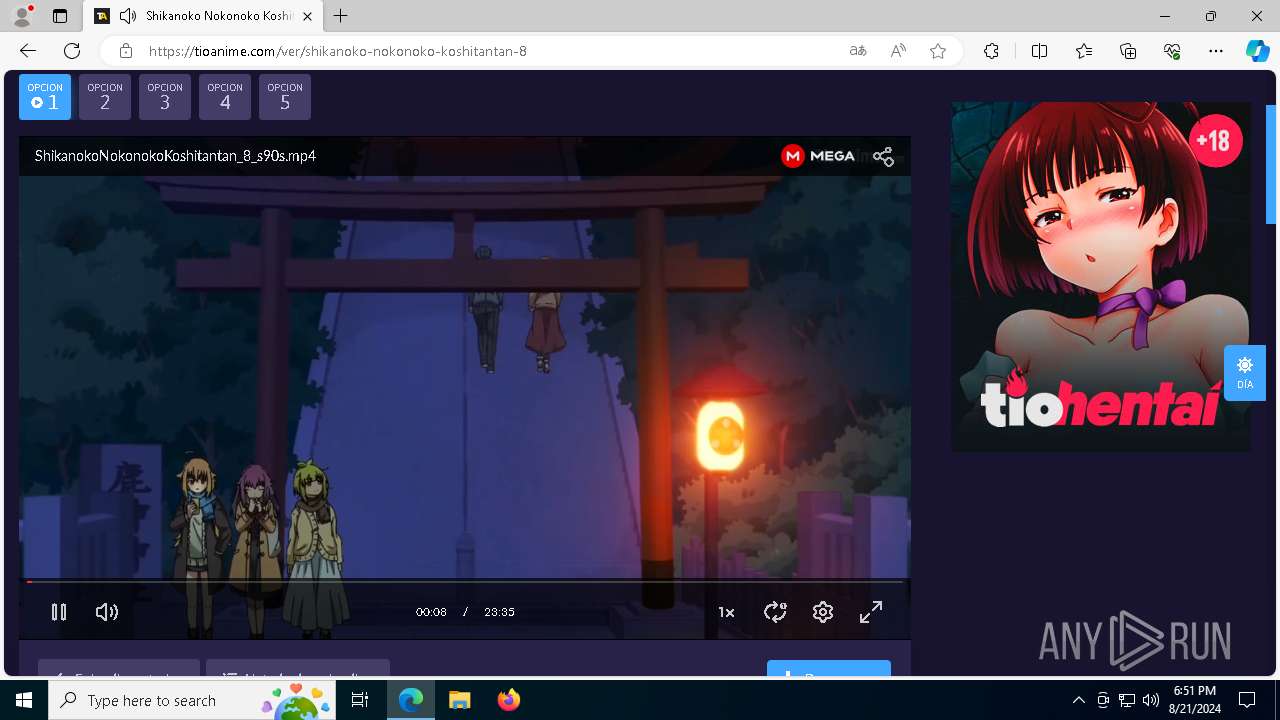
Task: Switch to Opcion 3 server
Action: point(165,97)
